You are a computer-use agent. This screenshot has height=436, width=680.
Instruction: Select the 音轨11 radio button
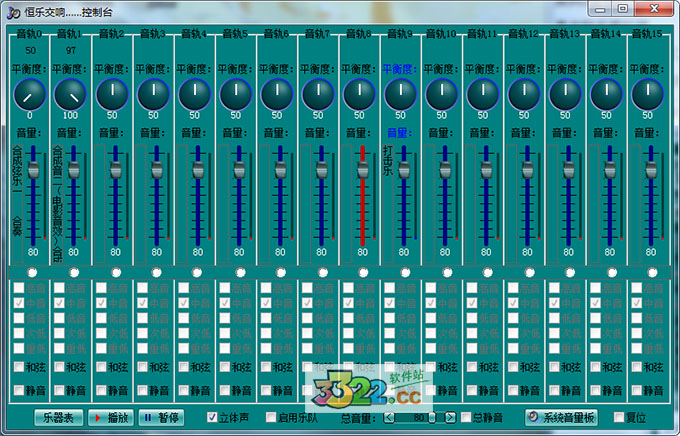pos(487,272)
